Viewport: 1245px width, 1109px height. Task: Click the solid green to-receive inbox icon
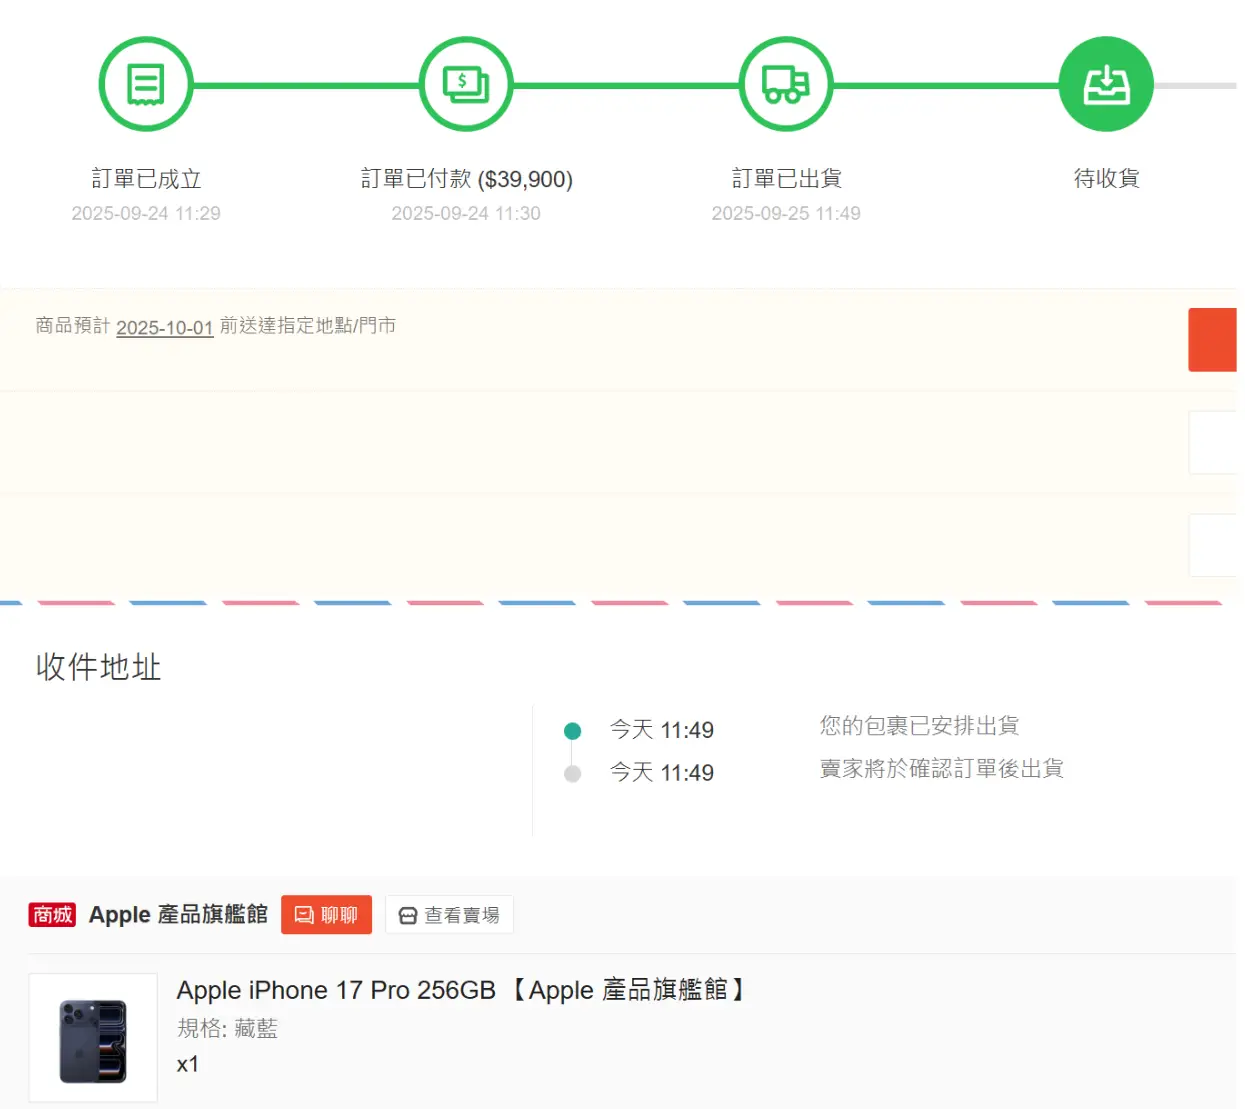(x=1106, y=85)
